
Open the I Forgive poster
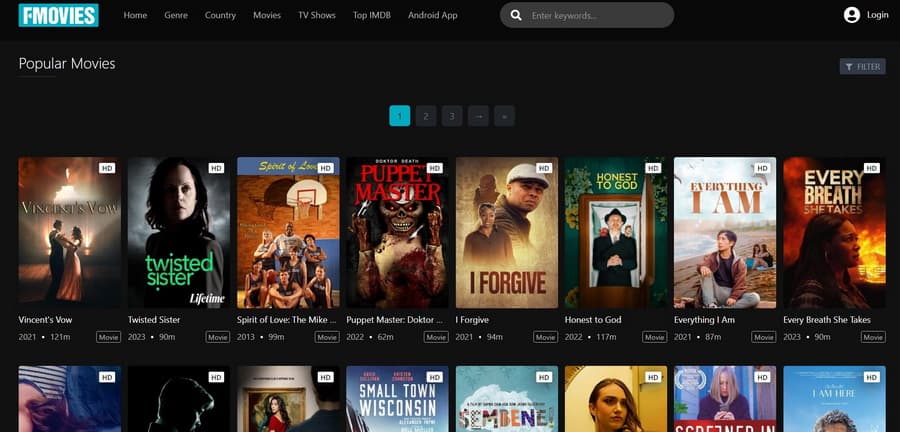pyautogui.click(x=507, y=233)
